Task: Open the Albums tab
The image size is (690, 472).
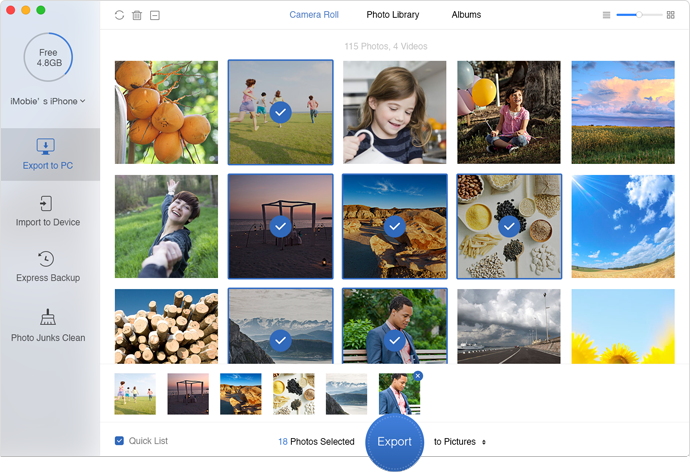Action: (466, 15)
